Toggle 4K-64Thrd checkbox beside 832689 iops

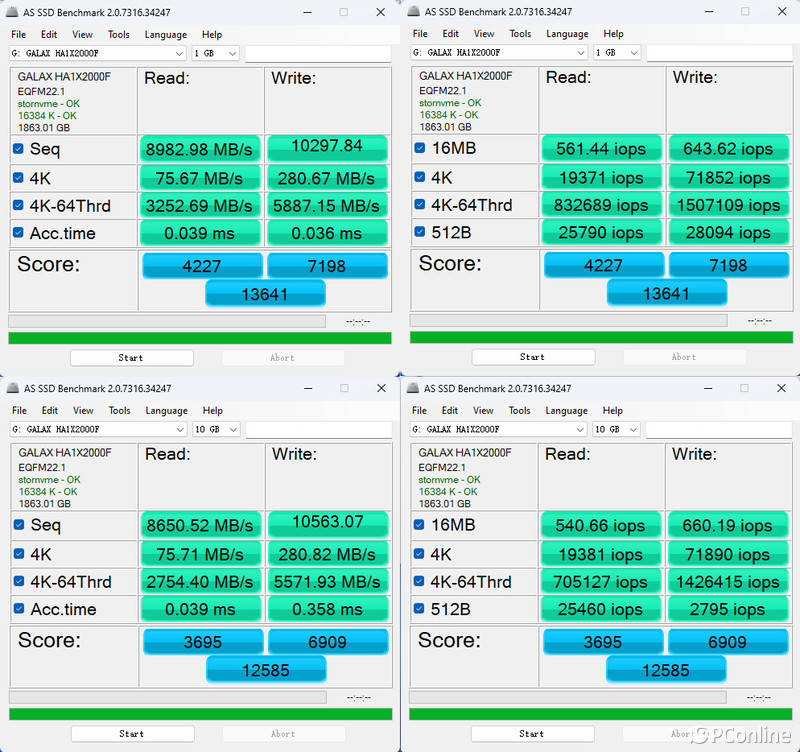tap(420, 205)
